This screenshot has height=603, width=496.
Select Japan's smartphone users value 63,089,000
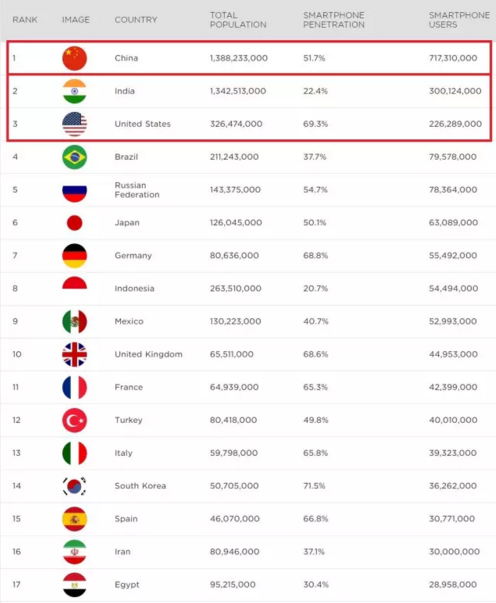click(453, 223)
